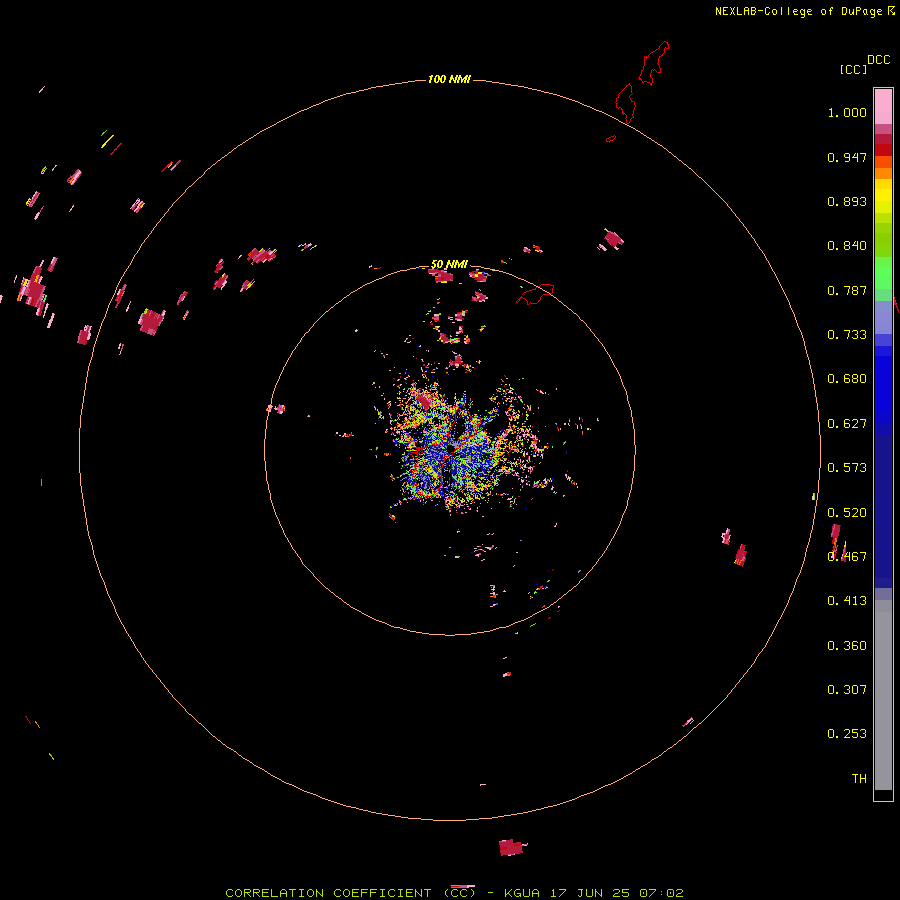The image size is (900, 900).
Task: Click the 1.000 scale value
Action: click(847, 112)
